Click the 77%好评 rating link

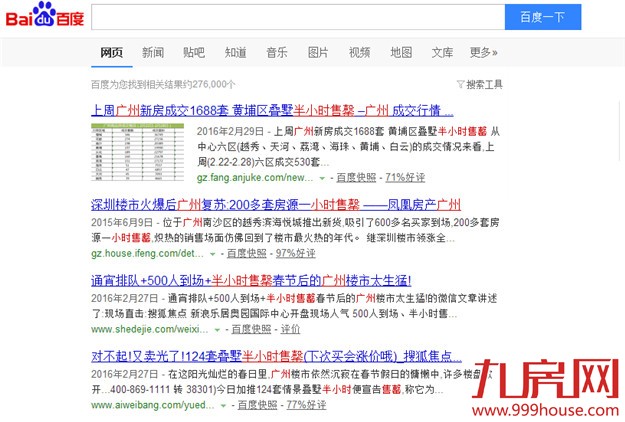tap(306, 405)
